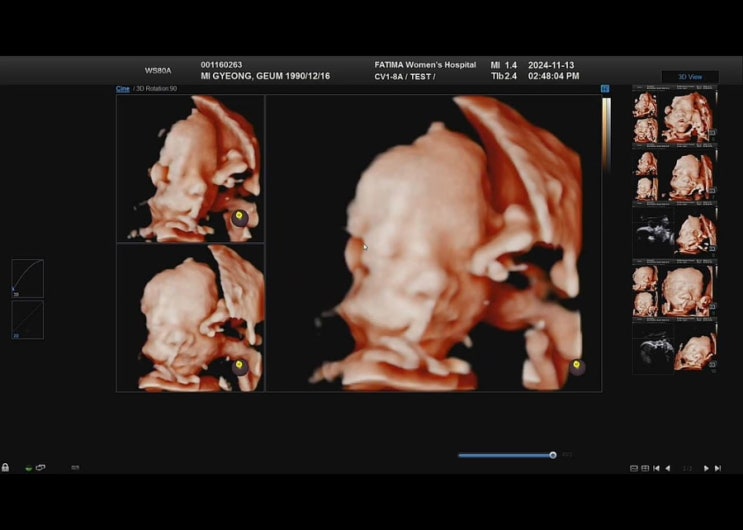Image resolution: width=743 pixels, height=530 pixels.
Task: Click the yellow light marker in main view
Action: click(576, 366)
